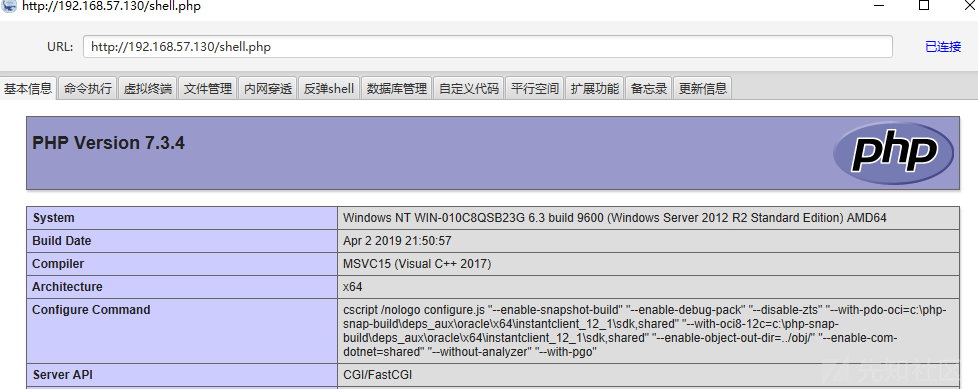Click the PHP Version 7.3.4 header
This screenshot has height=389, width=978.
pyautogui.click(x=109, y=143)
